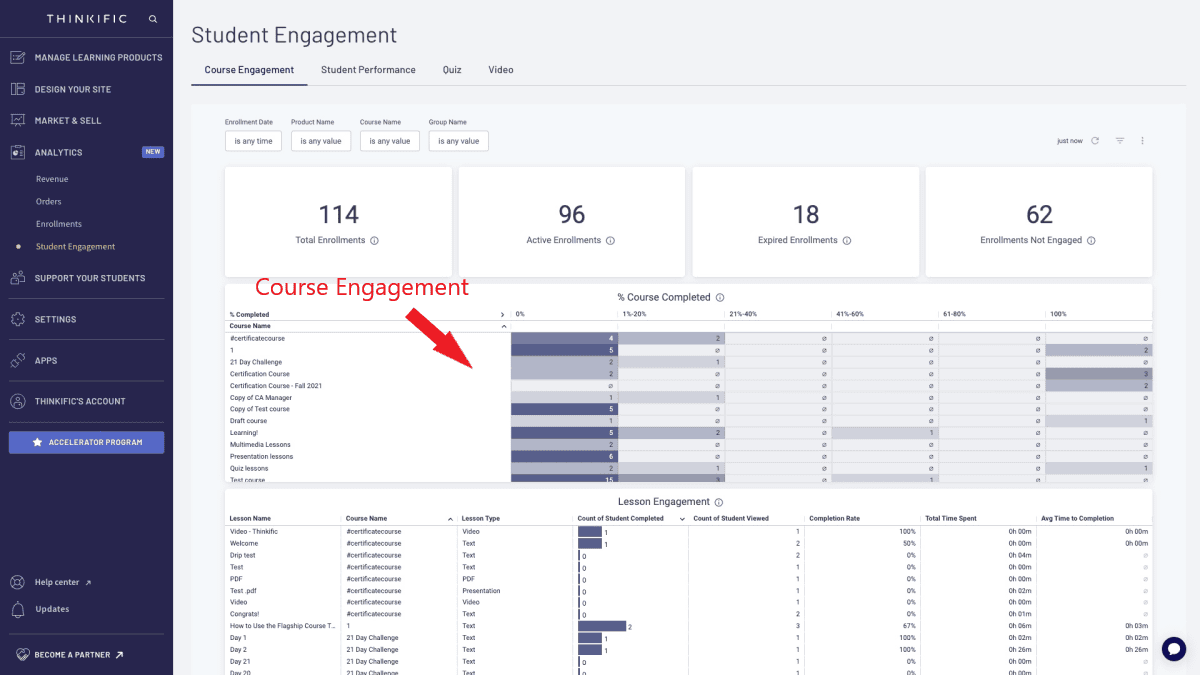Select 'Multimedia Lessons' course row
Viewport: 1200px width, 675px height.
260,445
